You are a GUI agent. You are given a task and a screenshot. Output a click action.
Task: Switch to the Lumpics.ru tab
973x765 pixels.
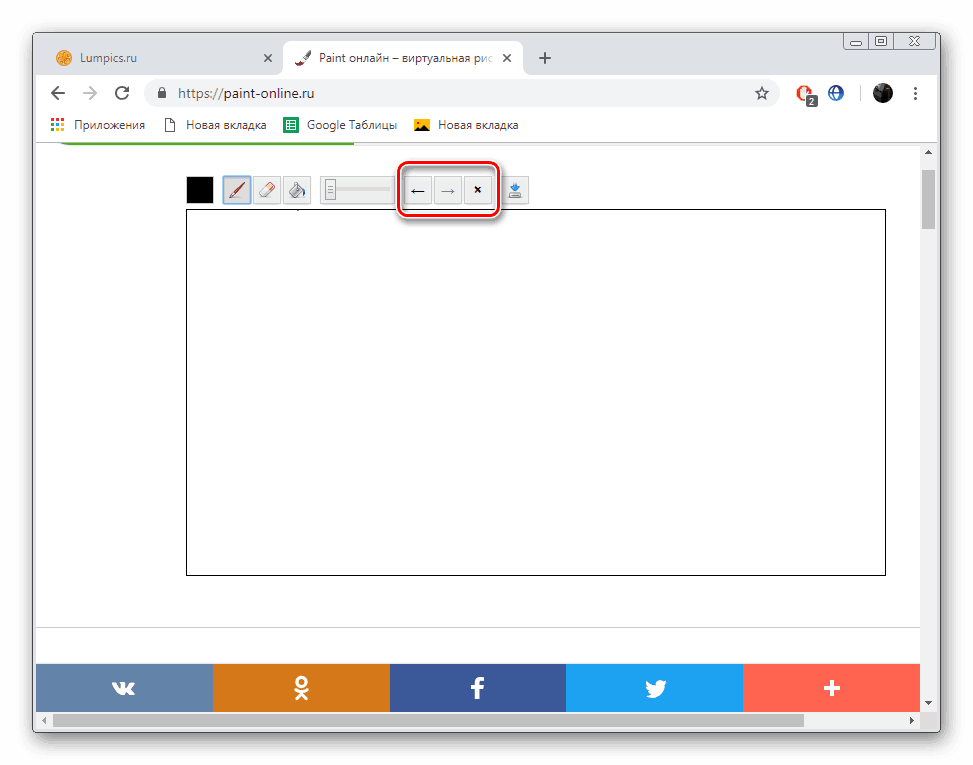(161, 58)
